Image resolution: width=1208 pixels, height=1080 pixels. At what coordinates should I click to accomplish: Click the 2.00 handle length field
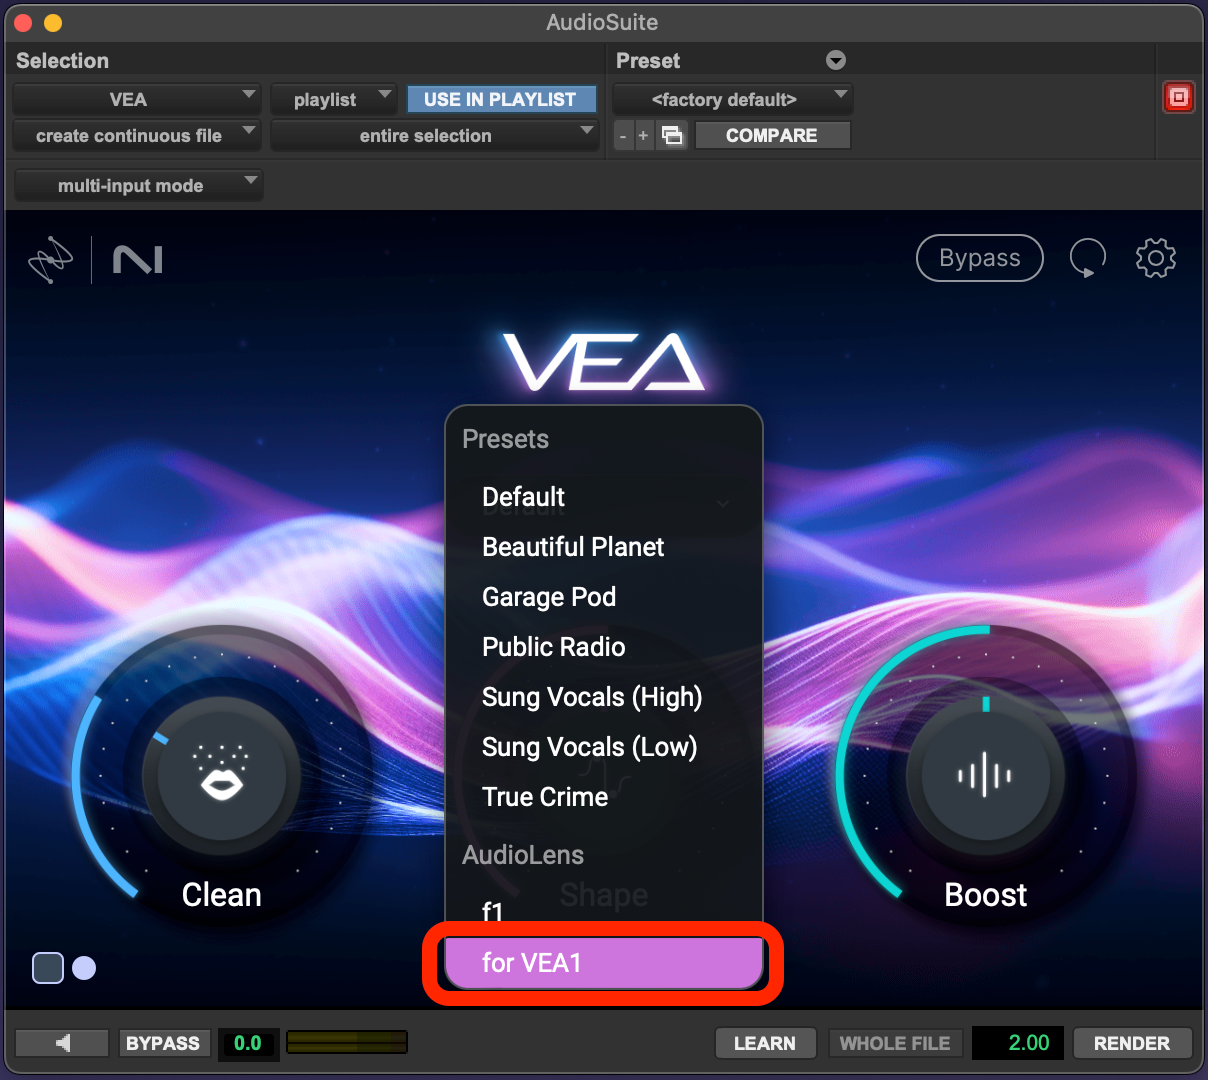coord(1017,1043)
